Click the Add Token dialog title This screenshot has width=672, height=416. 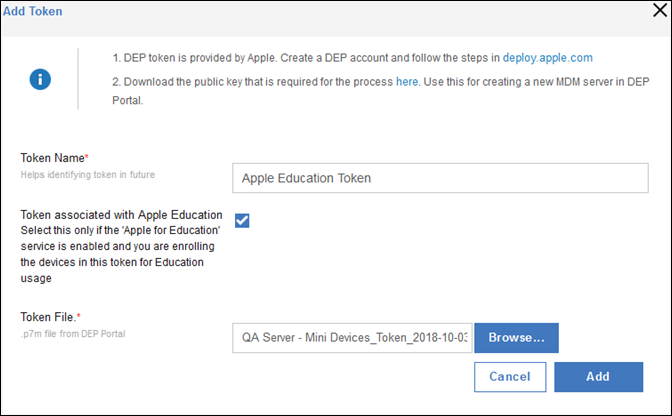(x=33, y=11)
